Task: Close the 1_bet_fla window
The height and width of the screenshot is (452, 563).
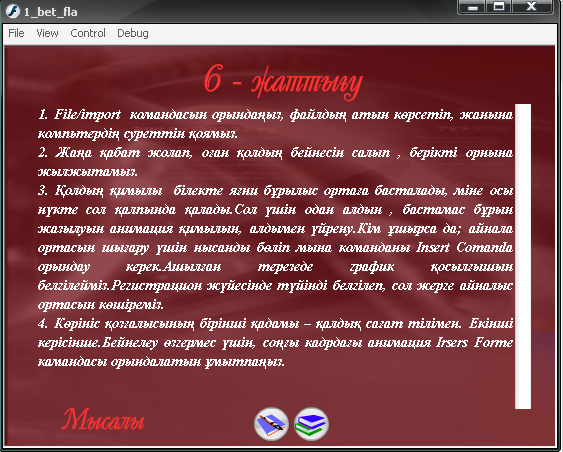Action: point(532,7)
